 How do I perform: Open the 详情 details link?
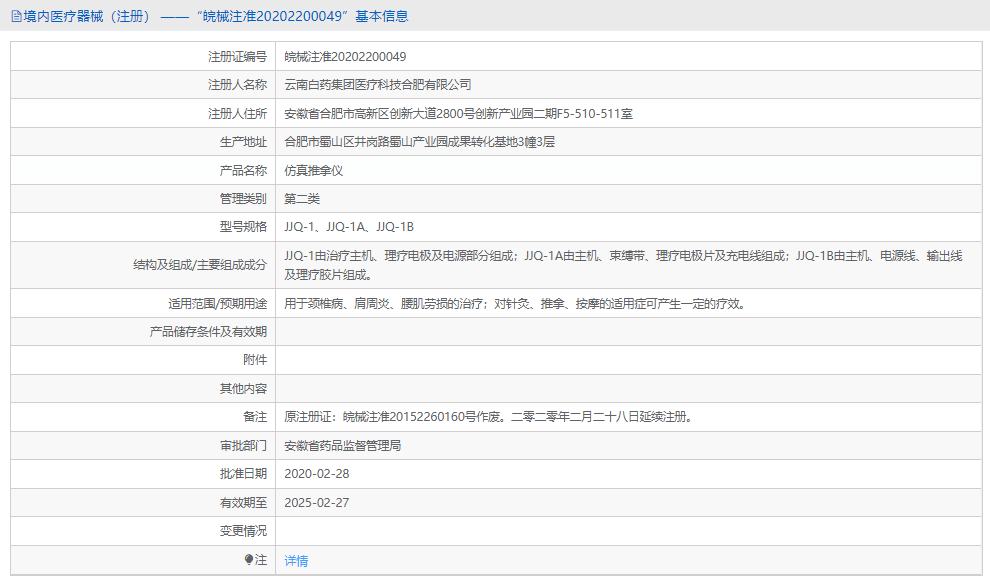point(296,560)
